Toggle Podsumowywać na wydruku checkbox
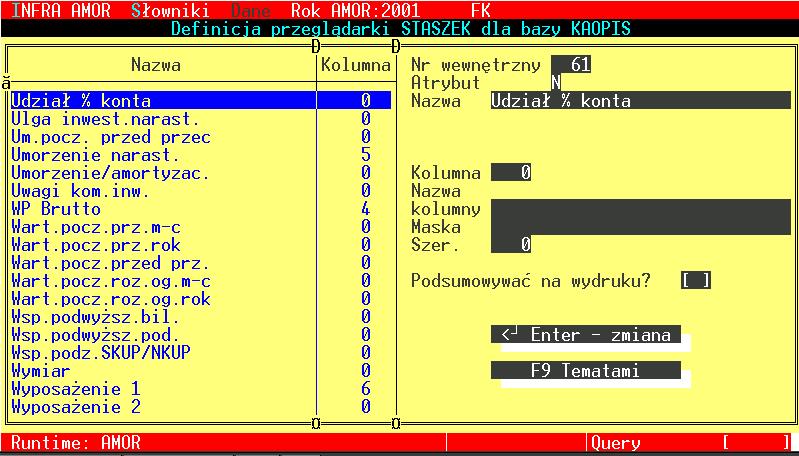Image resolution: width=799 pixels, height=456 pixels. (x=696, y=281)
